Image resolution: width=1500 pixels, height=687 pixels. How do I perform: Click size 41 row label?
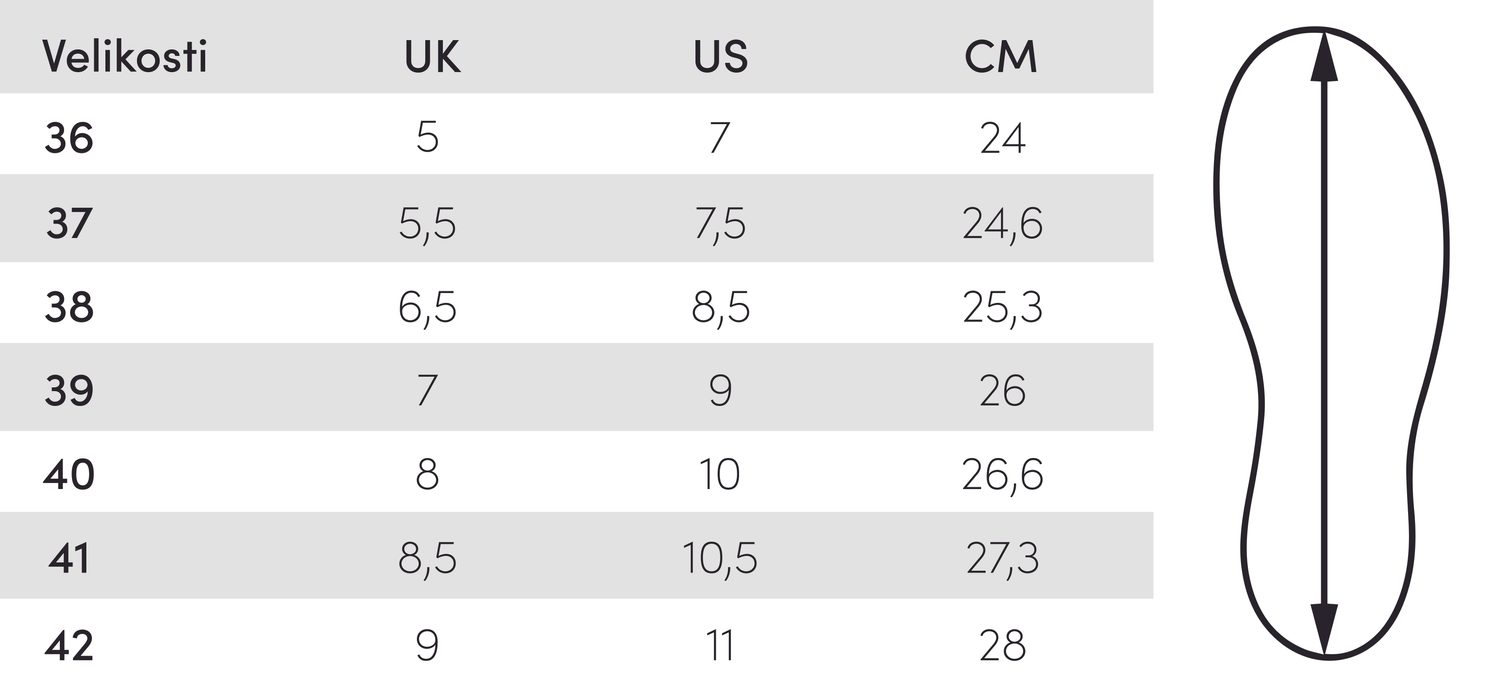pos(69,558)
